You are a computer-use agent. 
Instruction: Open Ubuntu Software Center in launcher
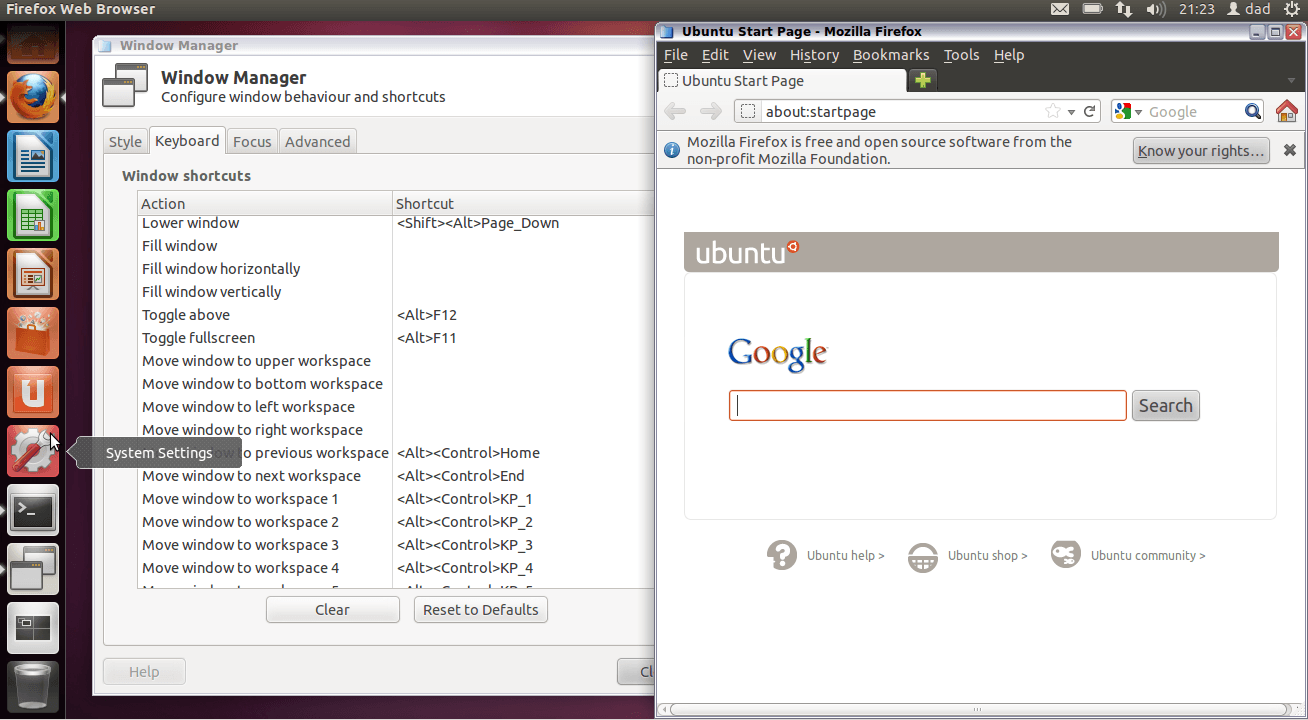(x=34, y=333)
